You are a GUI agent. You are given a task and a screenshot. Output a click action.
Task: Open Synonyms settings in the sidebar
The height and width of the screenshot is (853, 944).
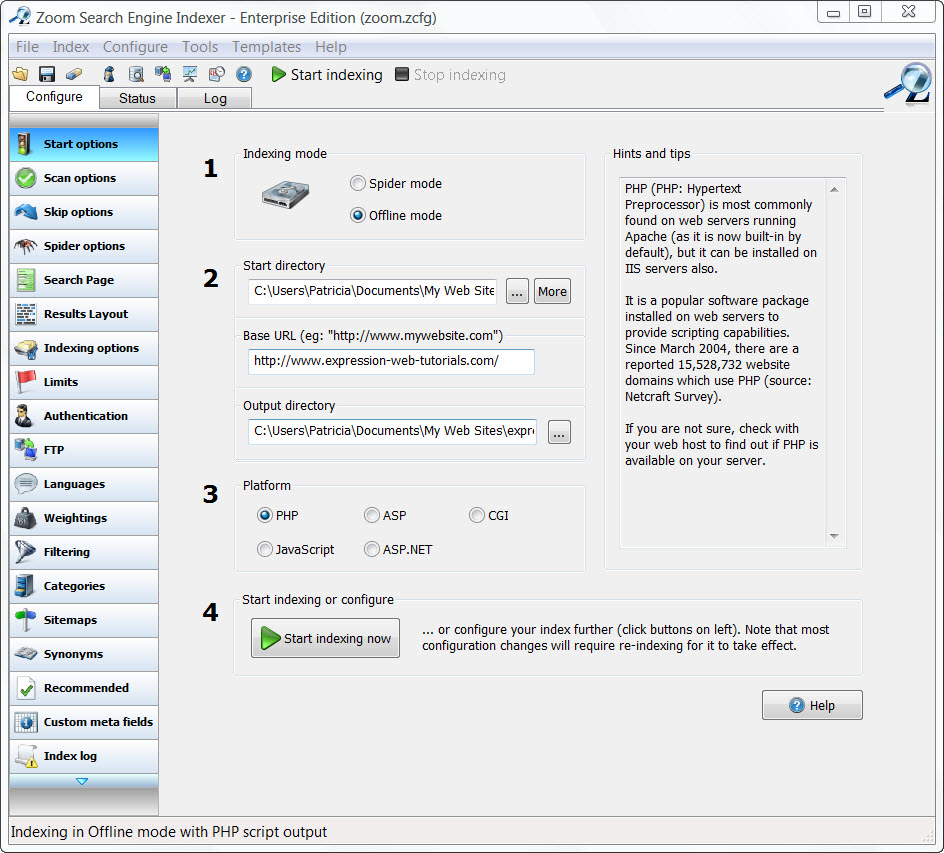coord(84,654)
